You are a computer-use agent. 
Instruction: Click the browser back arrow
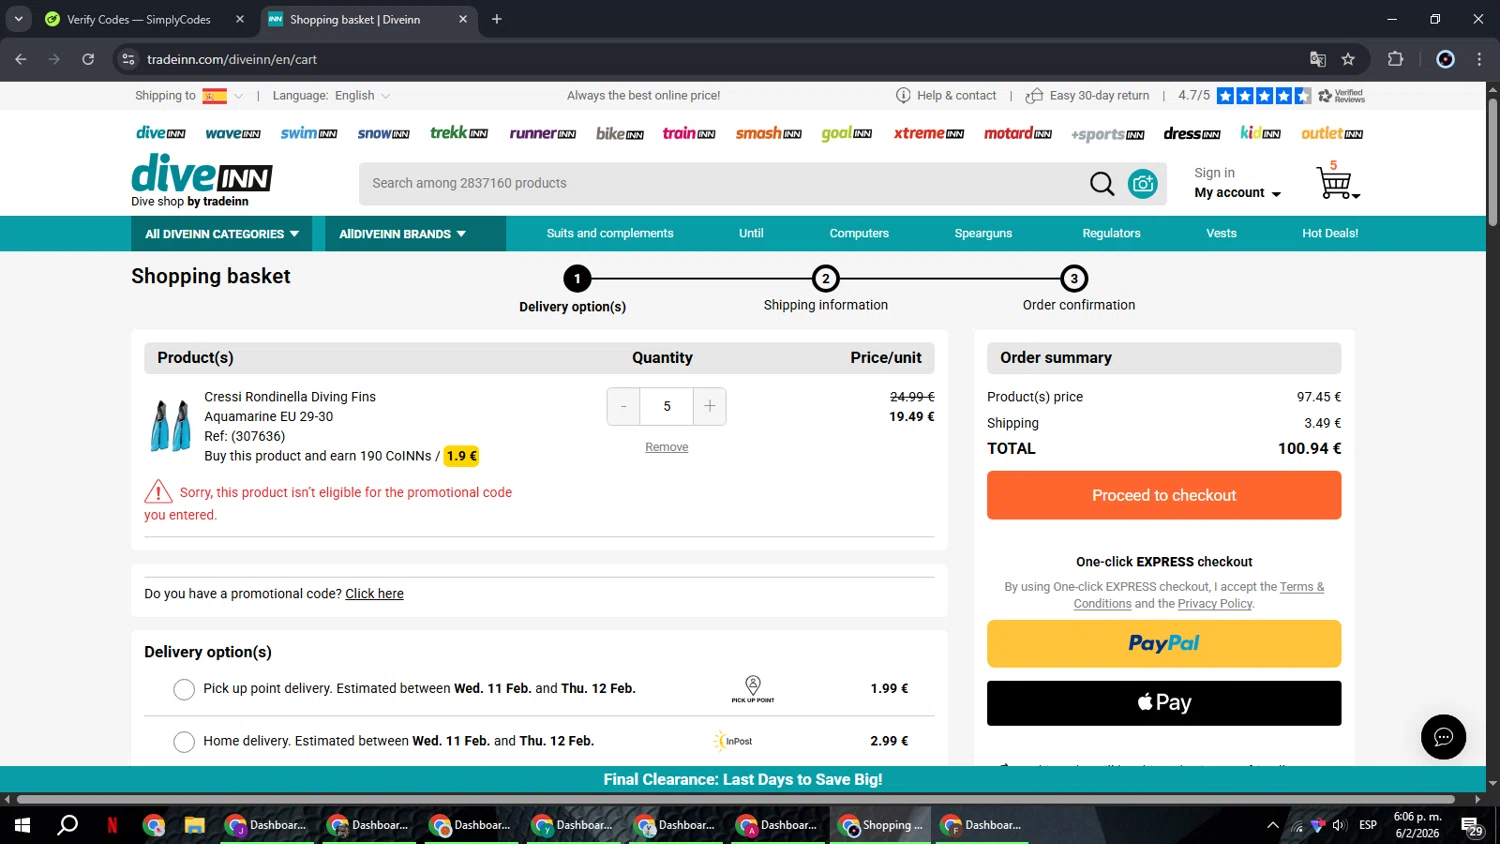pyautogui.click(x=21, y=59)
